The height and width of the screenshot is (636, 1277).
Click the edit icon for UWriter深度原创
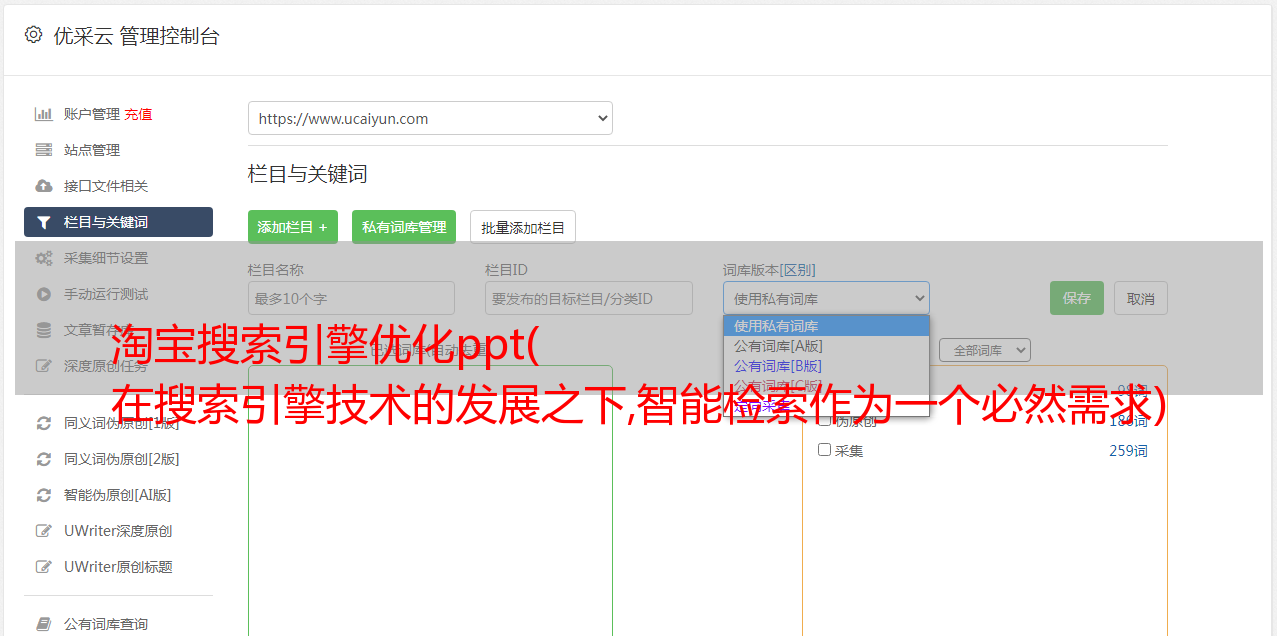tap(44, 531)
